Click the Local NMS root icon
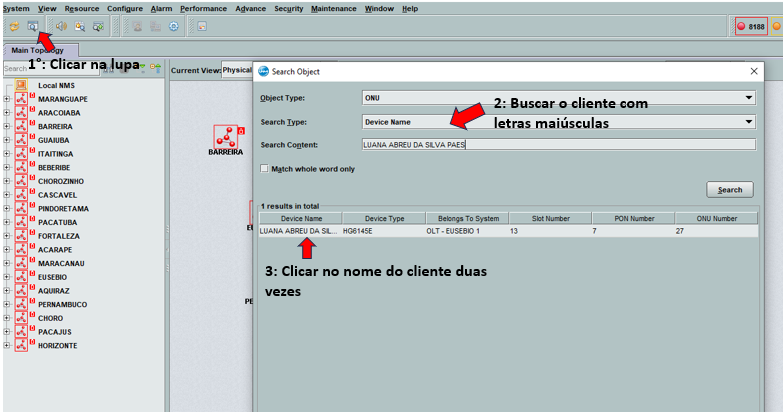This screenshot has width=783, height=412. [20, 86]
